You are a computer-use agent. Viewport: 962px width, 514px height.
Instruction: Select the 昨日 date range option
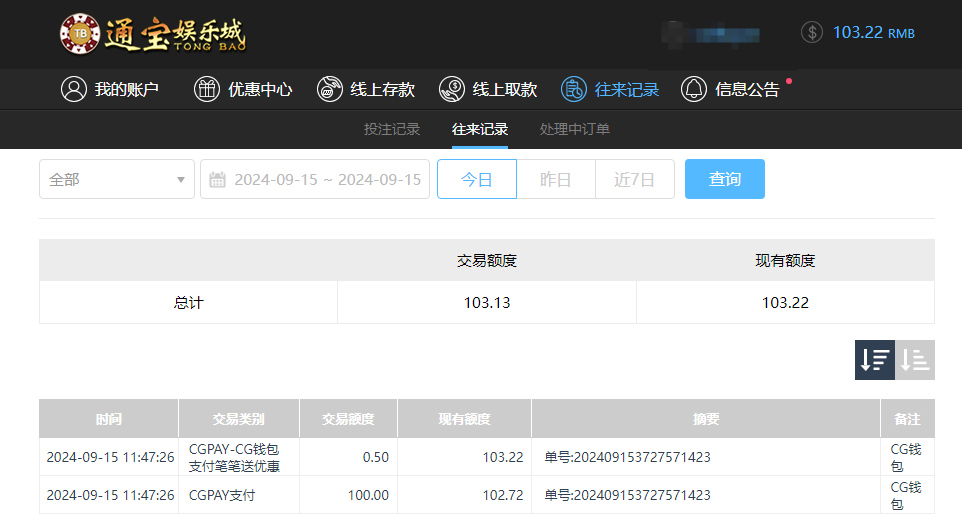pyautogui.click(x=556, y=180)
